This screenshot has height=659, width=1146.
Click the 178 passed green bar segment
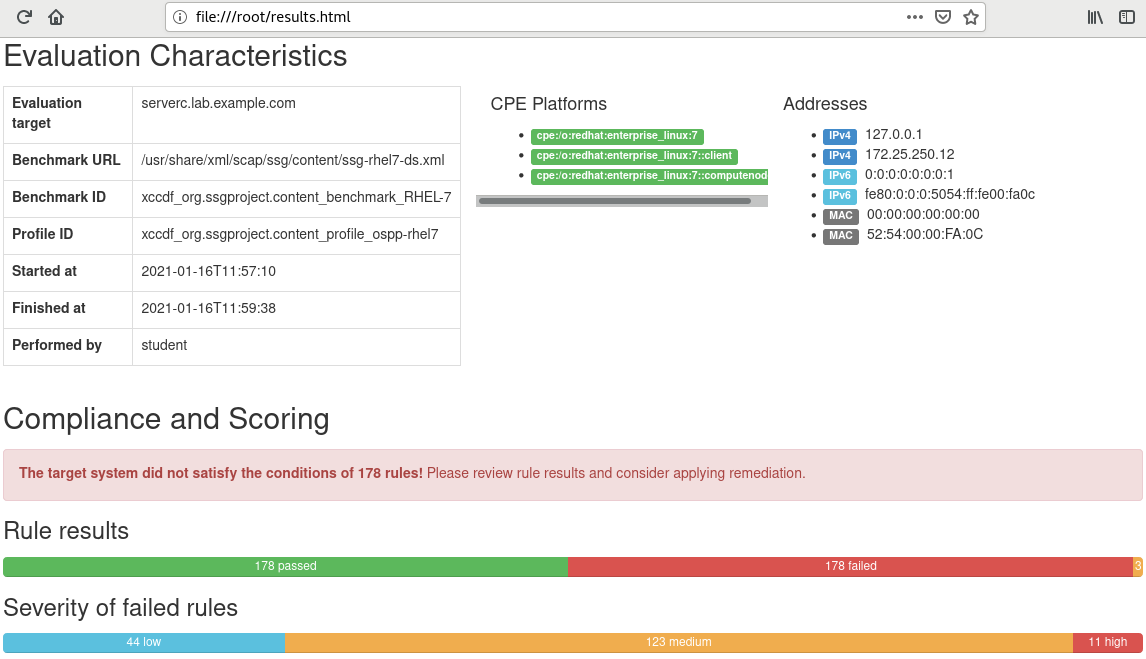click(285, 566)
